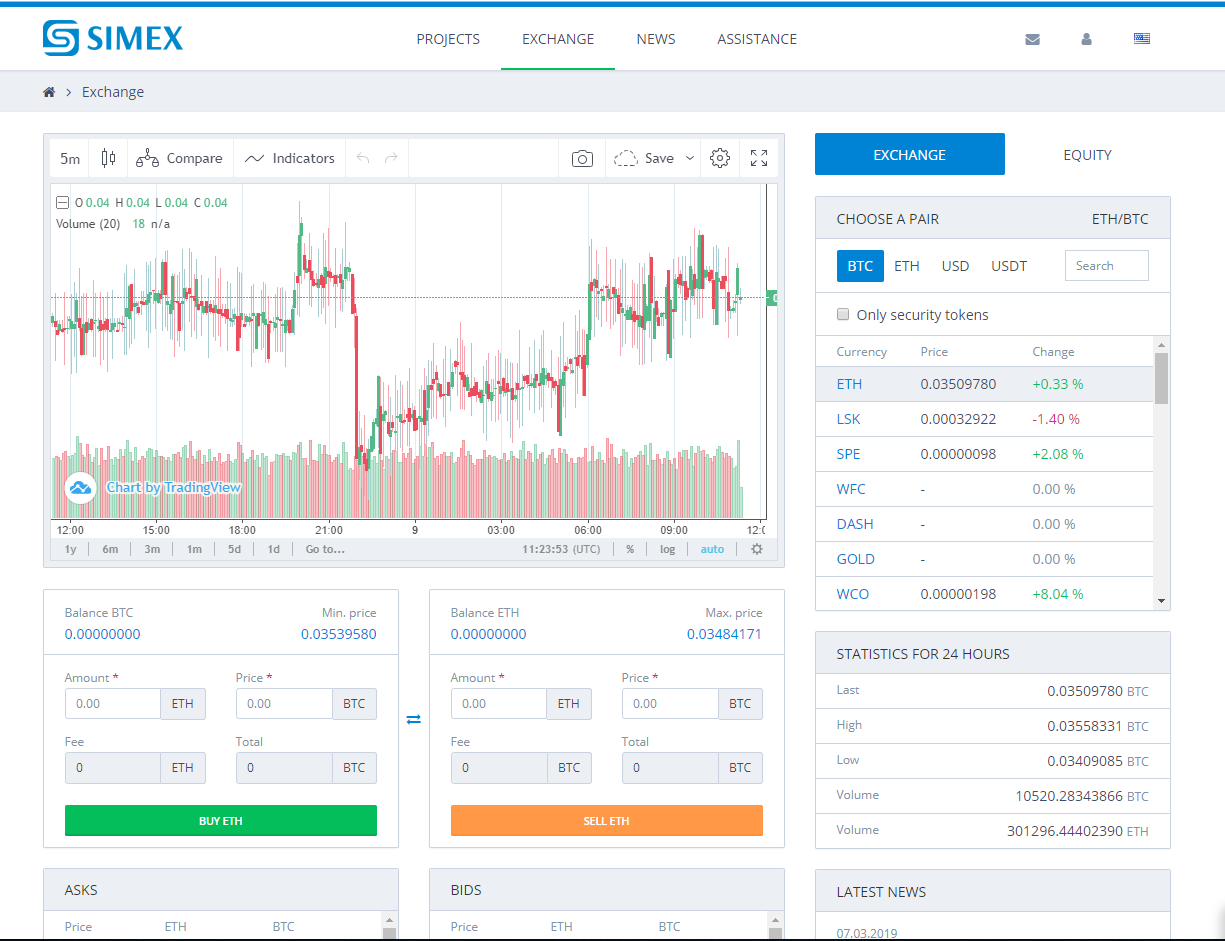Image resolution: width=1225 pixels, height=941 pixels.
Task: Collapse the chart legend minus box
Action: (63, 203)
